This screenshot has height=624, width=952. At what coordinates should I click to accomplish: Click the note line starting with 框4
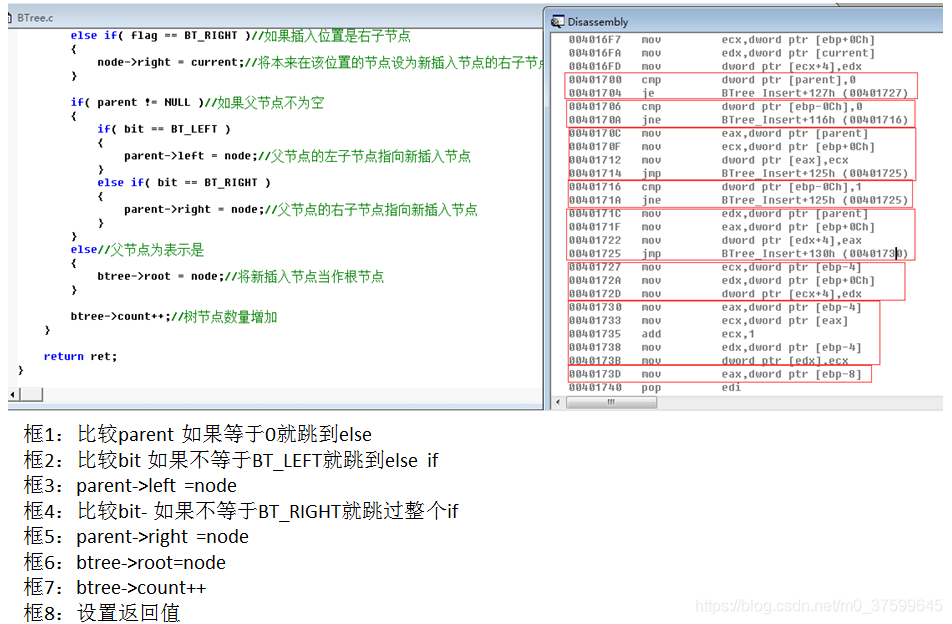point(241,510)
